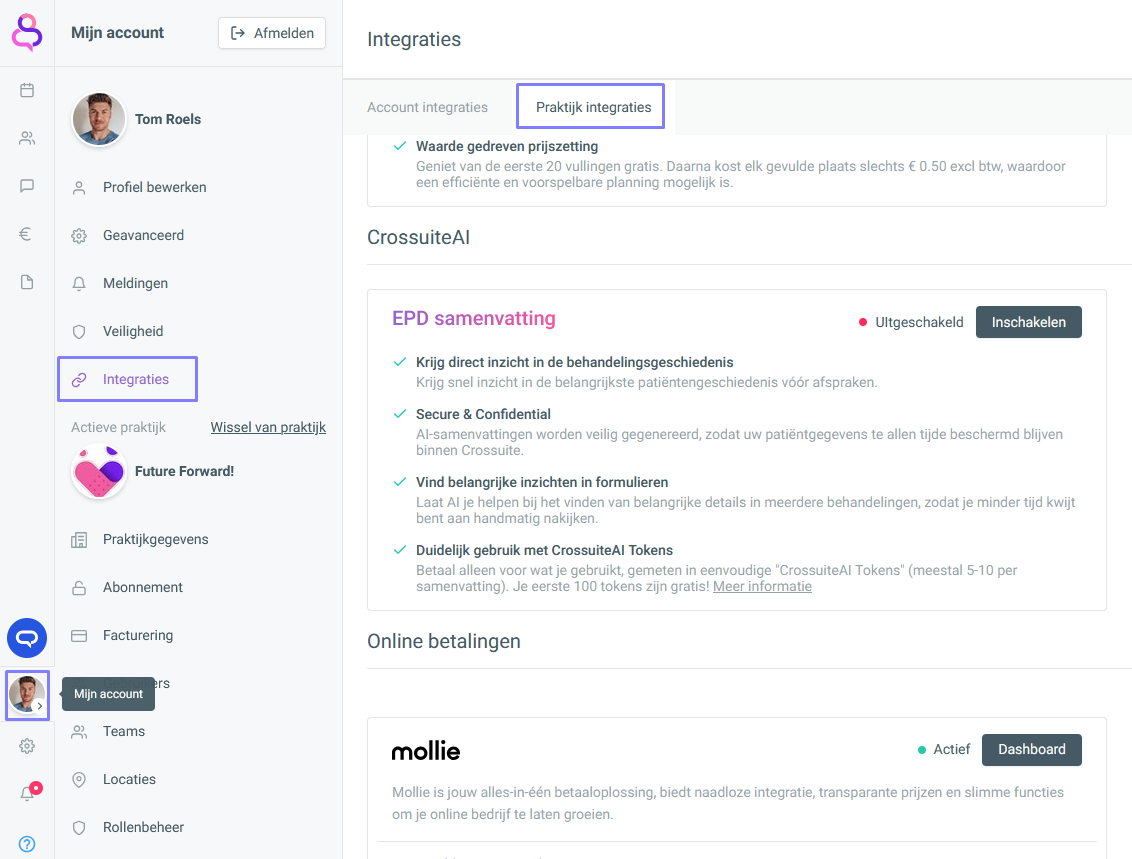Open the blue chat support bubble
This screenshot has width=1132, height=859.
click(27, 638)
